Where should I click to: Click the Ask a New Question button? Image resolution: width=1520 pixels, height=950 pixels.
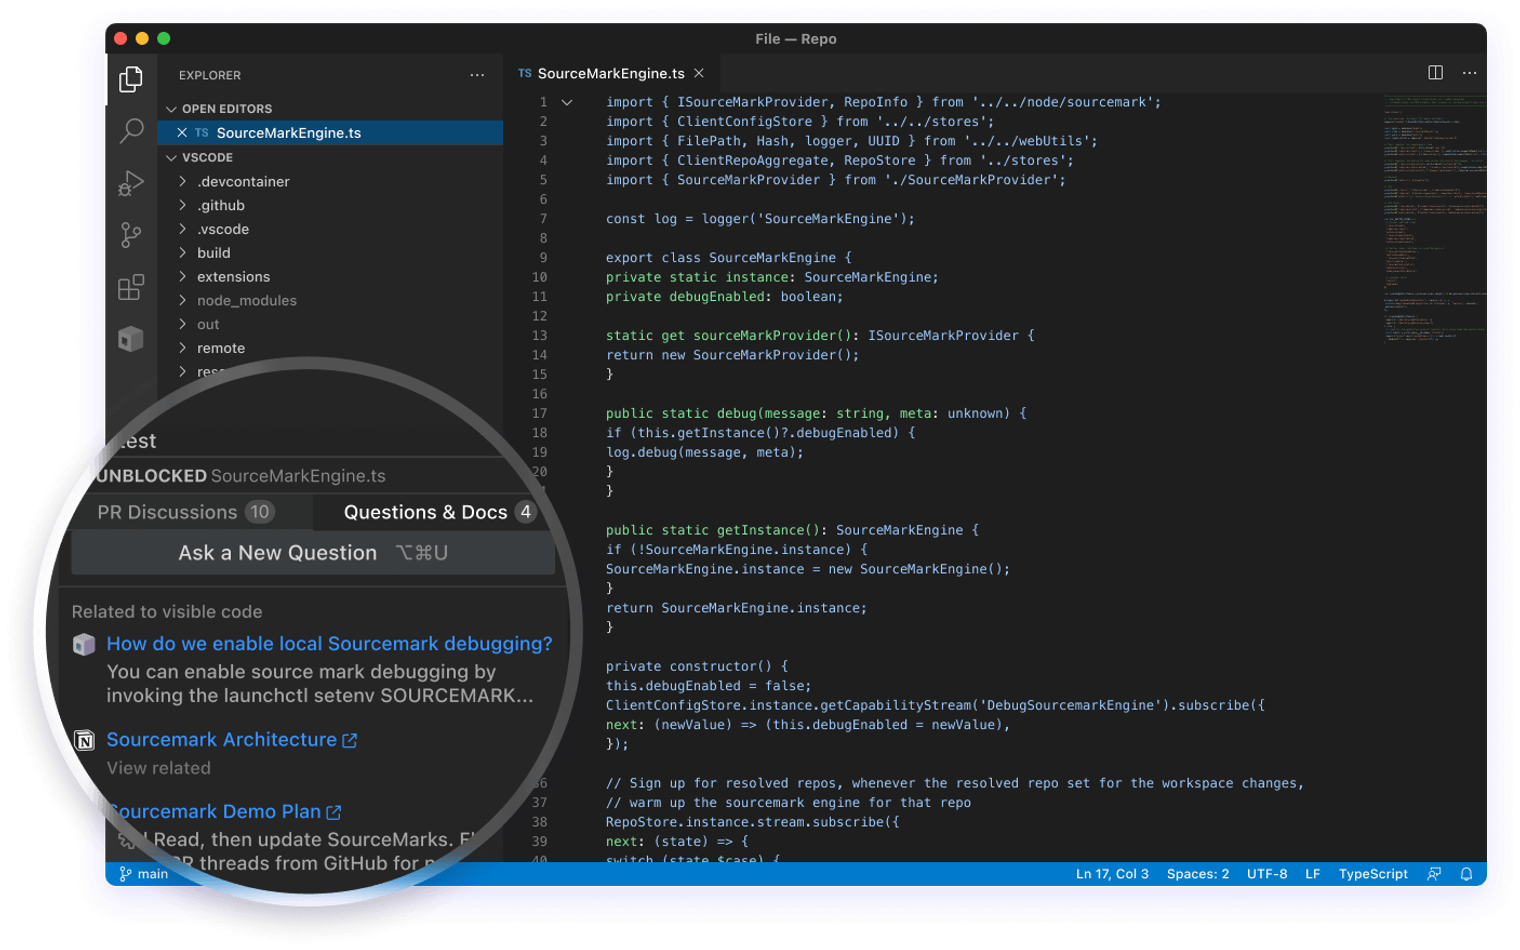pyautogui.click(x=313, y=553)
